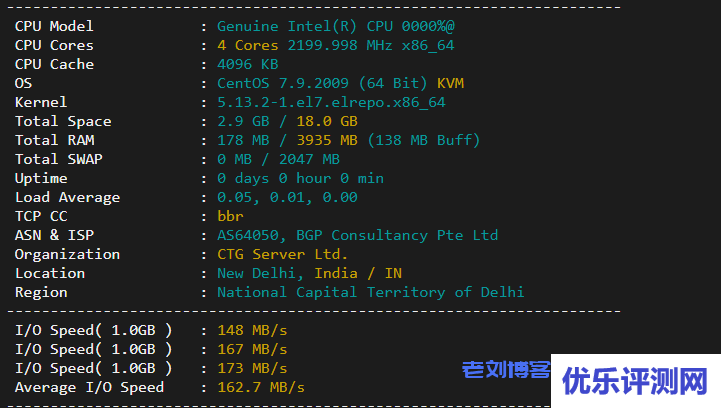Click the 162.7 MB/s average I/O speed
This screenshot has width=721, height=408.
click(x=260, y=387)
